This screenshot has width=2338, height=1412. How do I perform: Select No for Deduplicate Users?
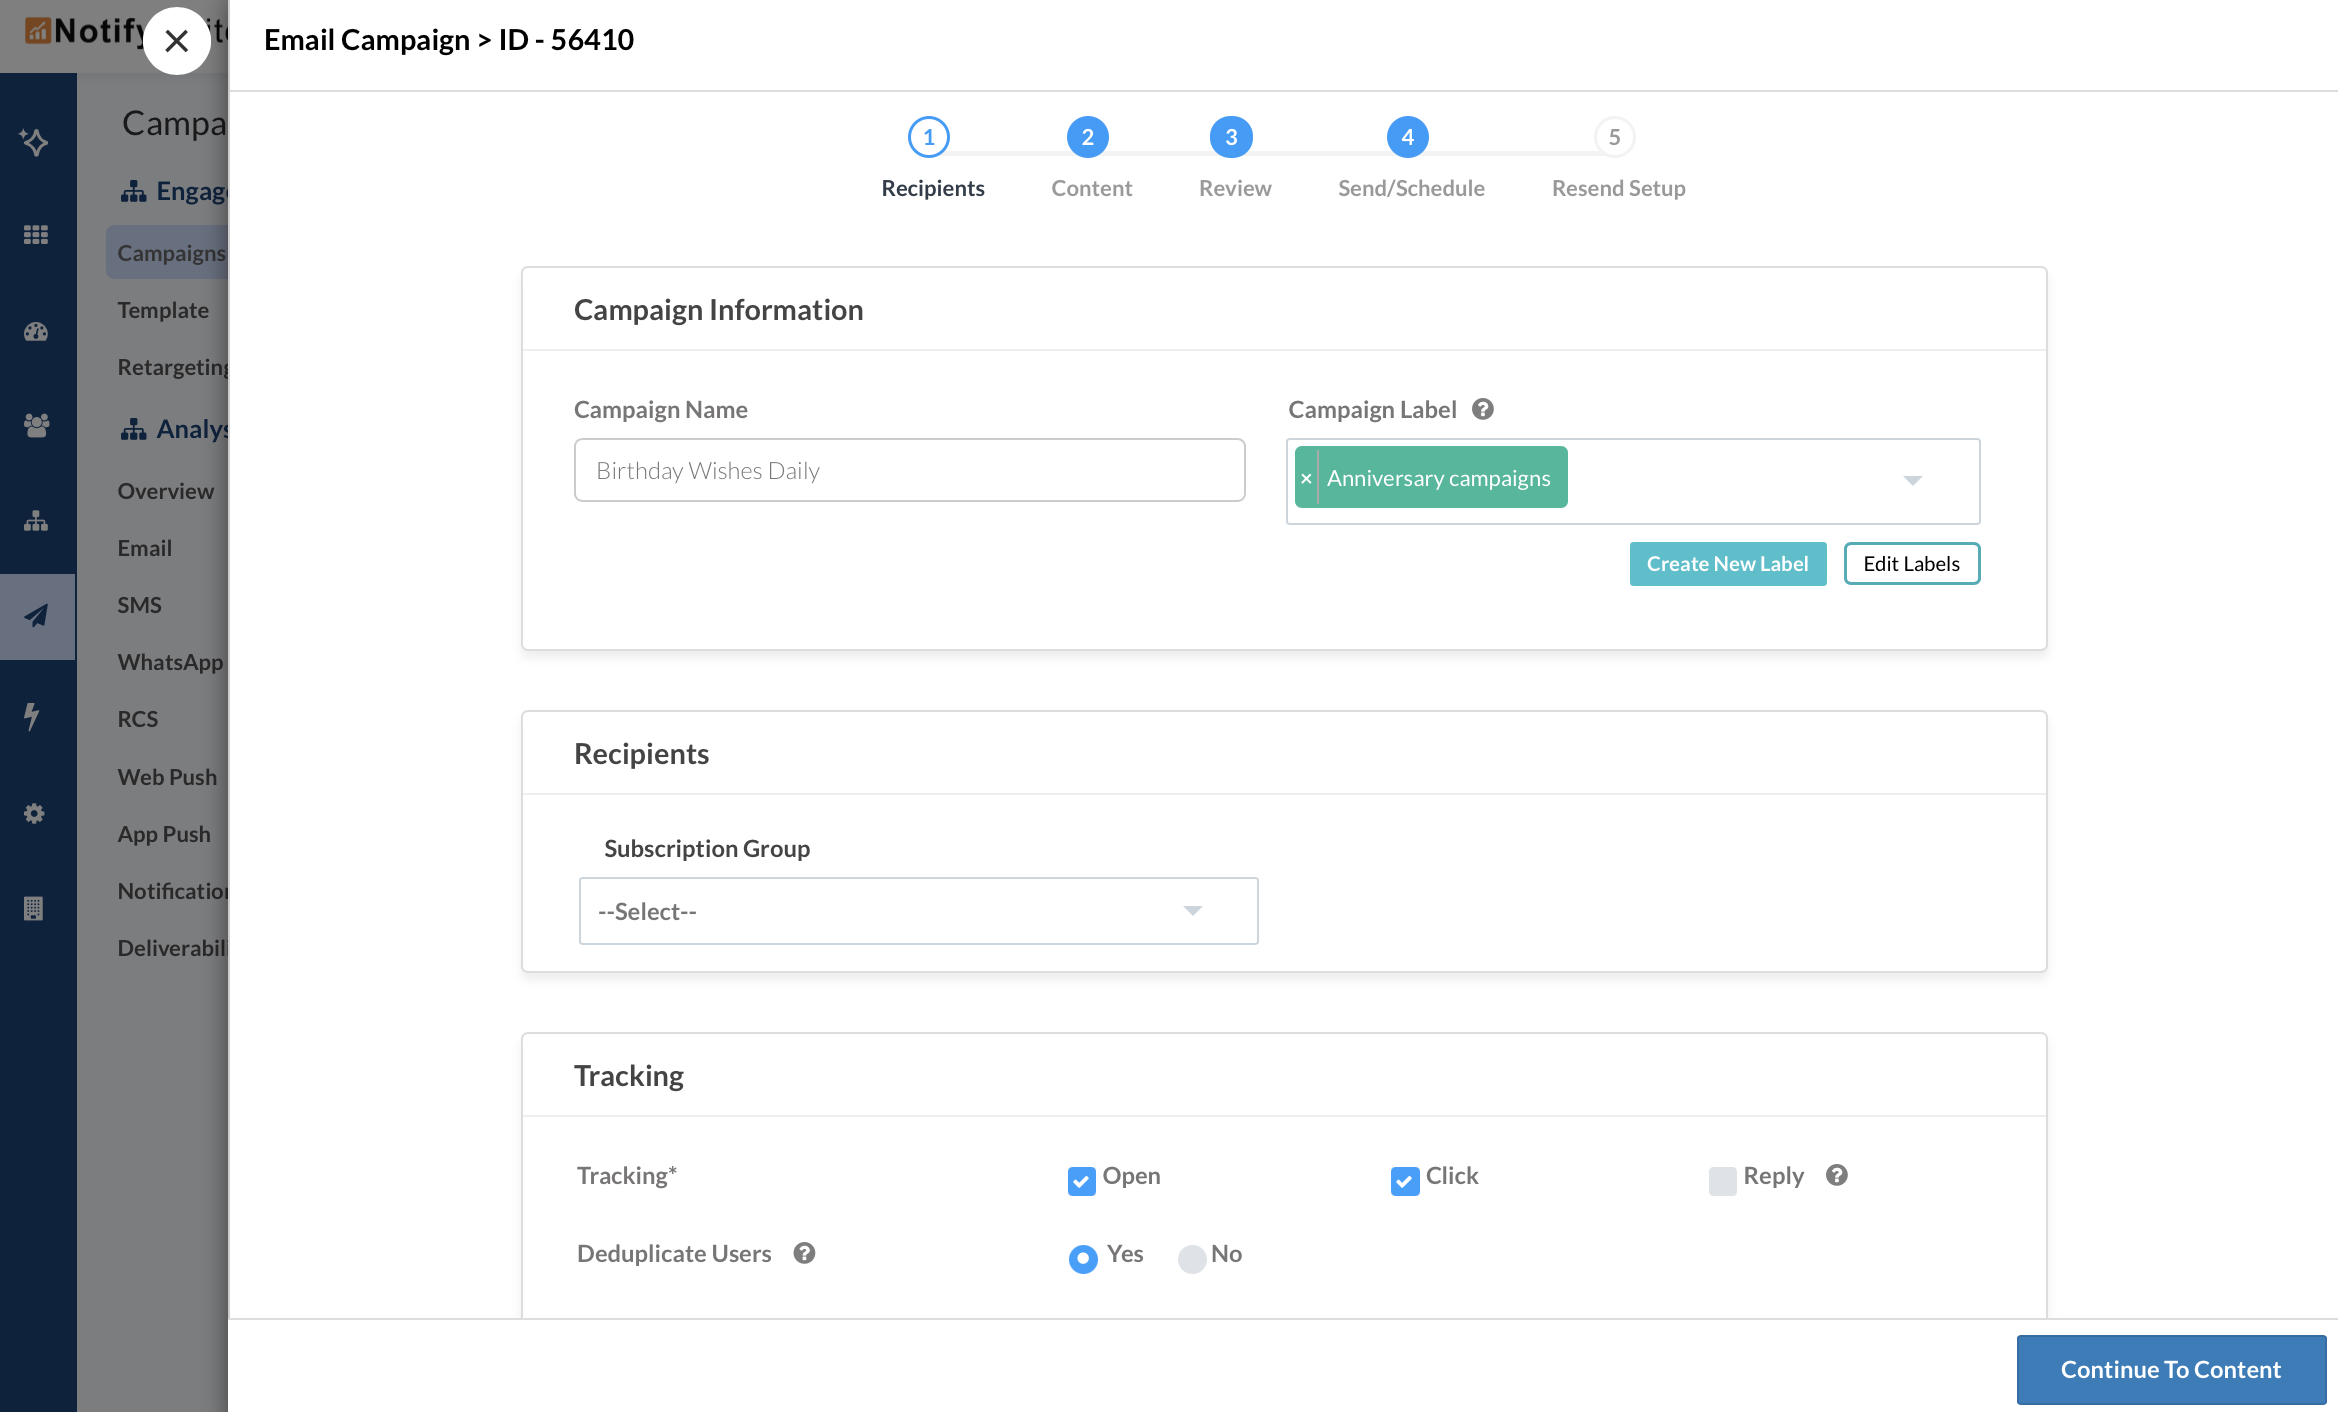pyautogui.click(x=1191, y=1258)
